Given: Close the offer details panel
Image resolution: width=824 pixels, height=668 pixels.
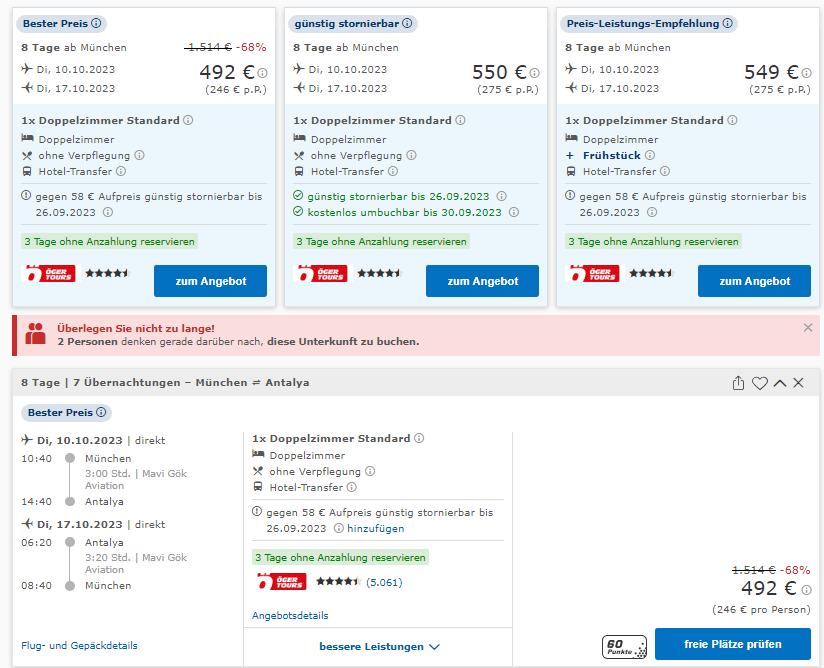Looking at the screenshot, I should pyautogui.click(x=798, y=383).
